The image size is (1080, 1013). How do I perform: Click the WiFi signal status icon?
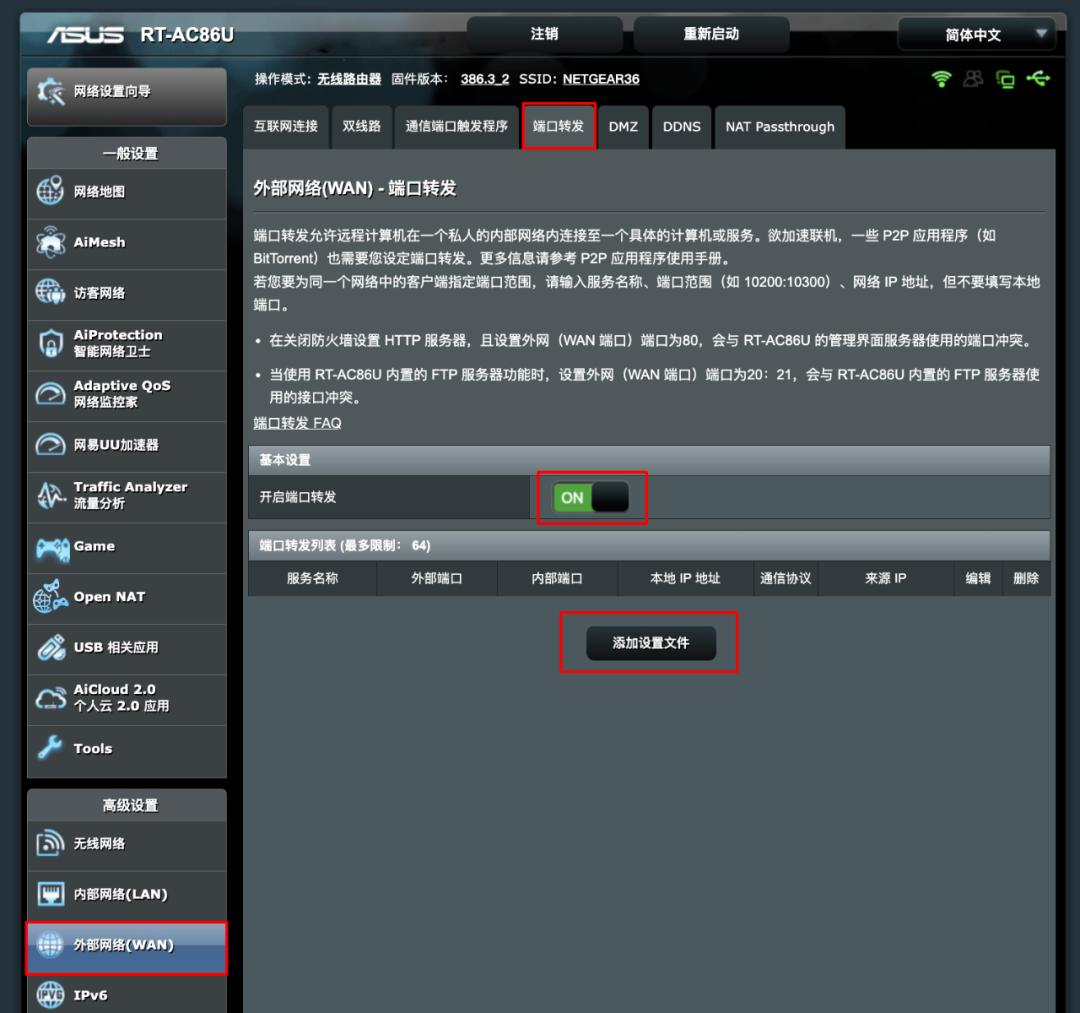pos(941,79)
